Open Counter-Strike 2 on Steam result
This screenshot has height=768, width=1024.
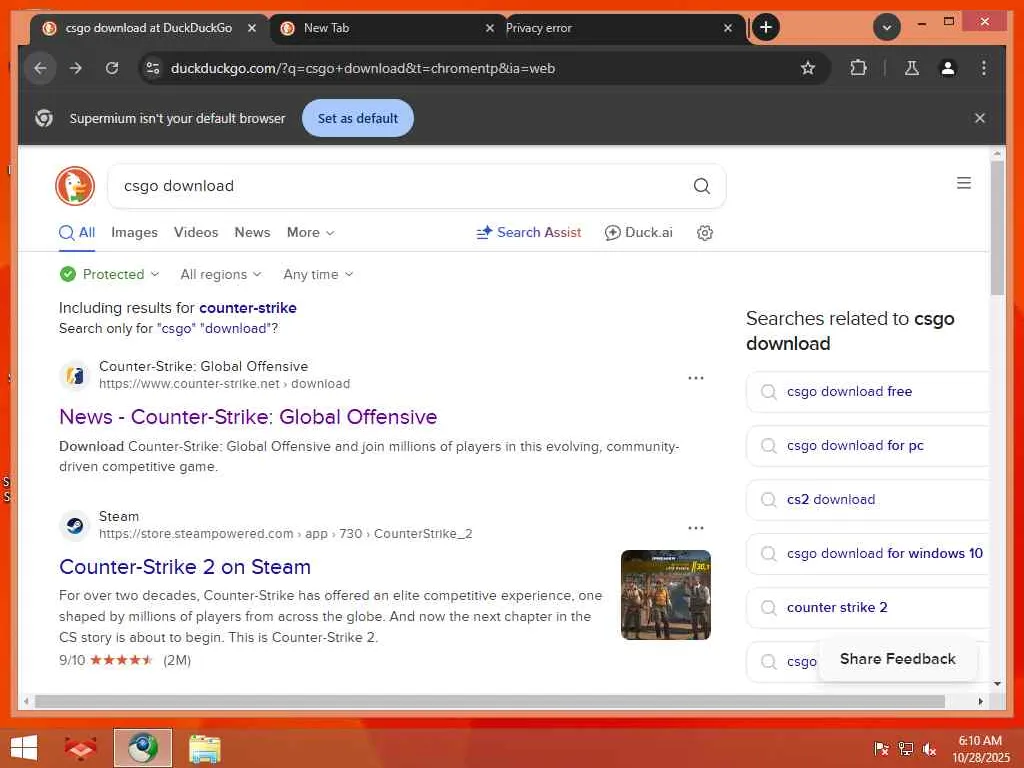185,566
